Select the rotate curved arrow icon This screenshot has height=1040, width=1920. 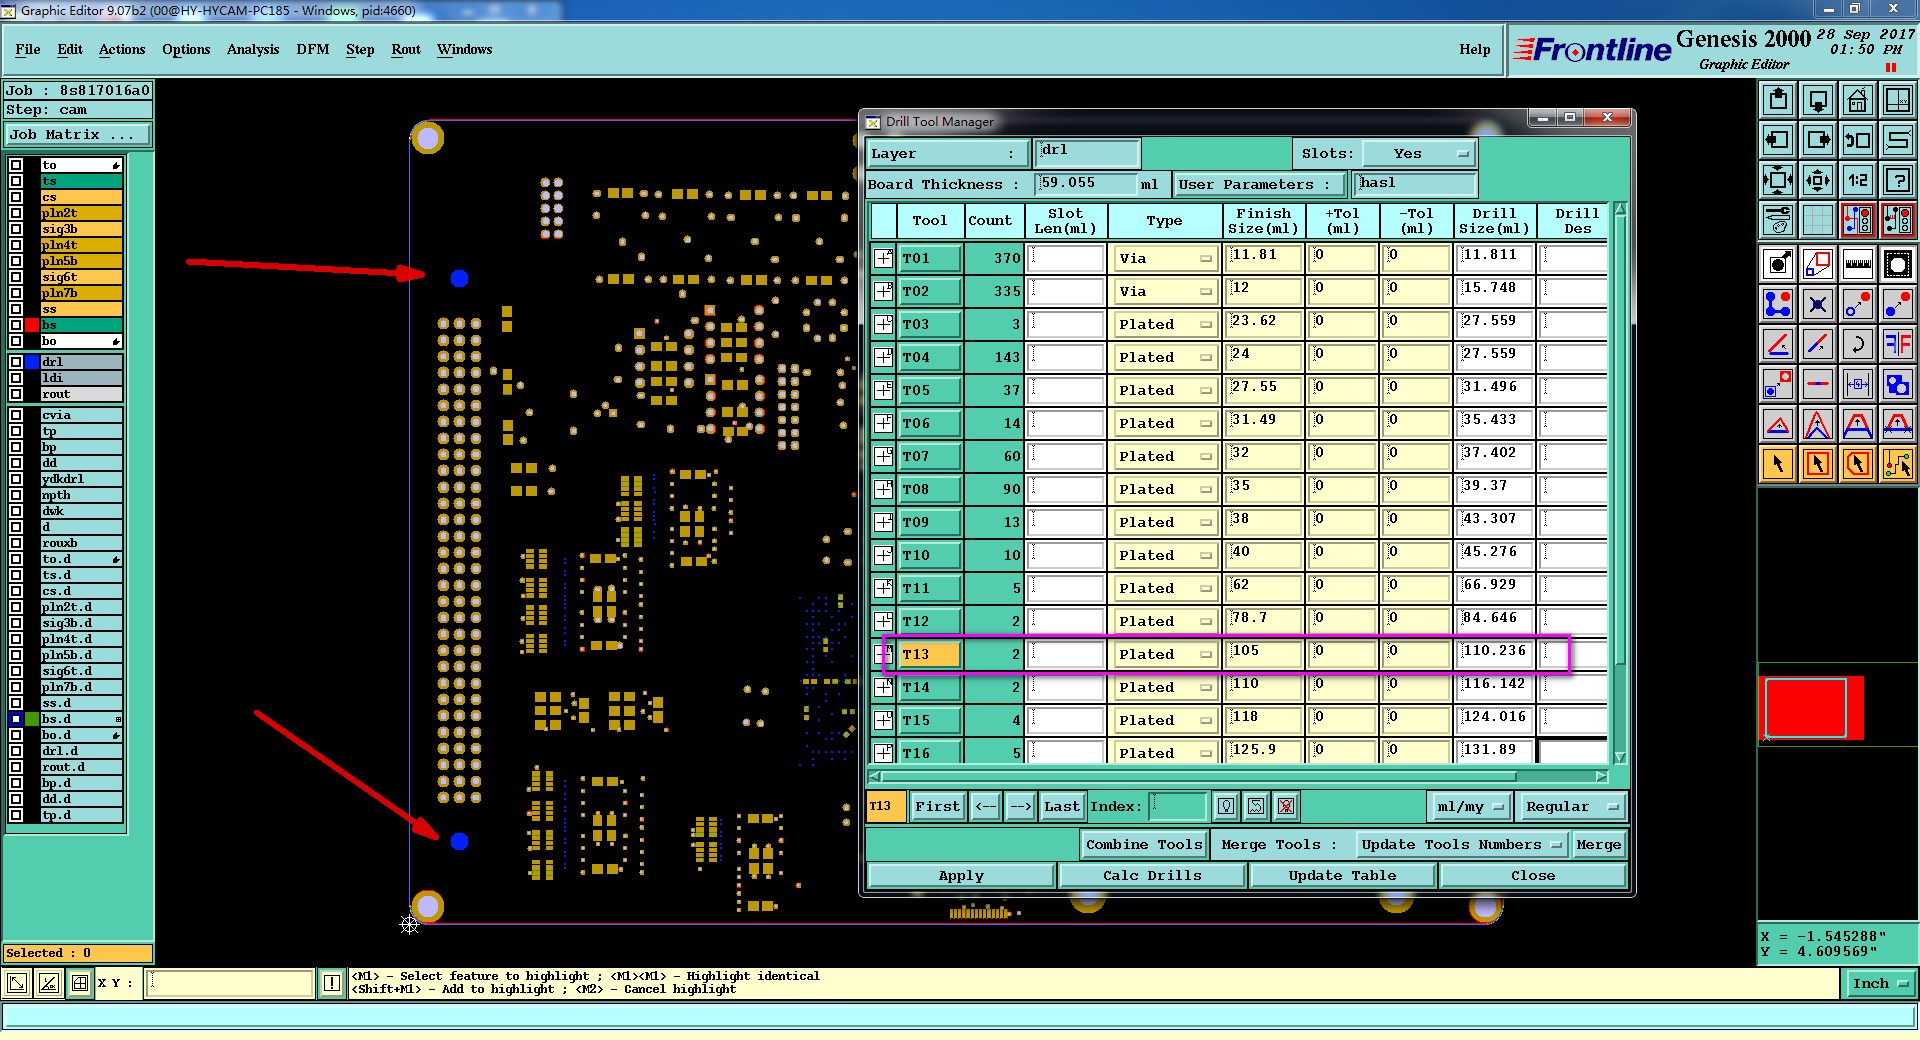pos(1858,344)
